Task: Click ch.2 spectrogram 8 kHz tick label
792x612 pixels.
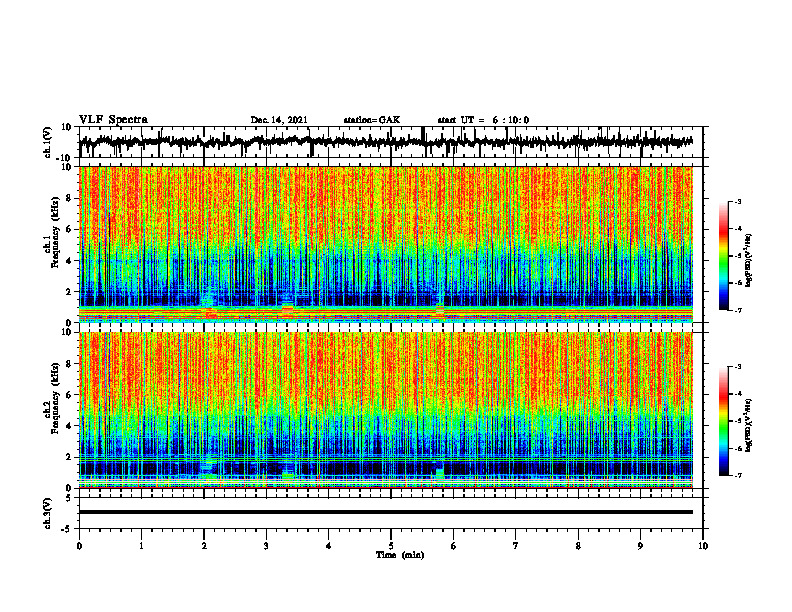Action: 69,364
